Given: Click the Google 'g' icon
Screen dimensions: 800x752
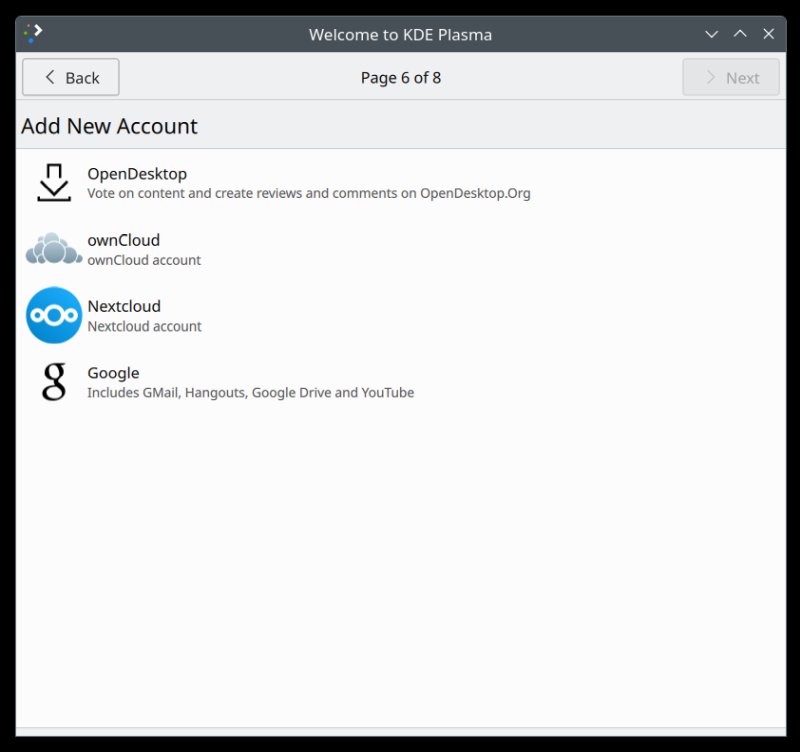Looking at the screenshot, I should click(53, 382).
